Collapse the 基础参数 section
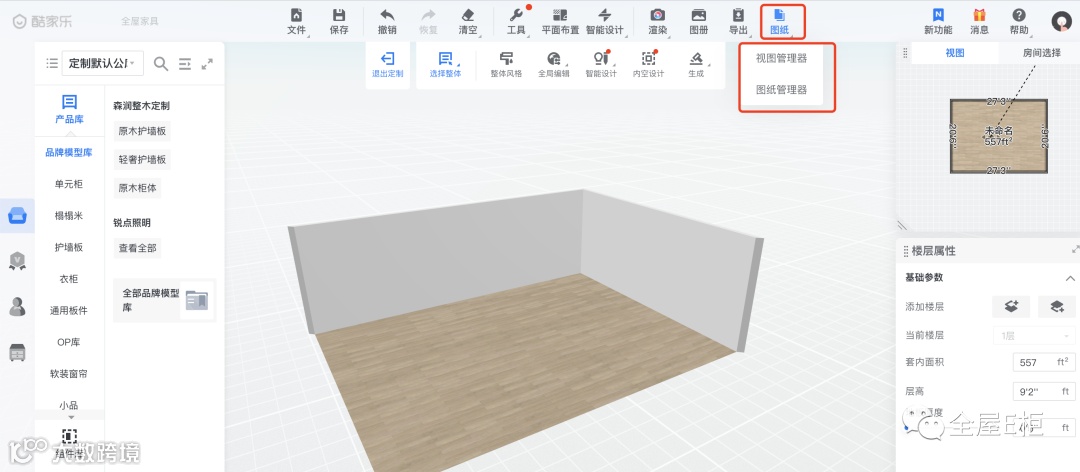The width and height of the screenshot is (1080, 472). coord(1070,278)
